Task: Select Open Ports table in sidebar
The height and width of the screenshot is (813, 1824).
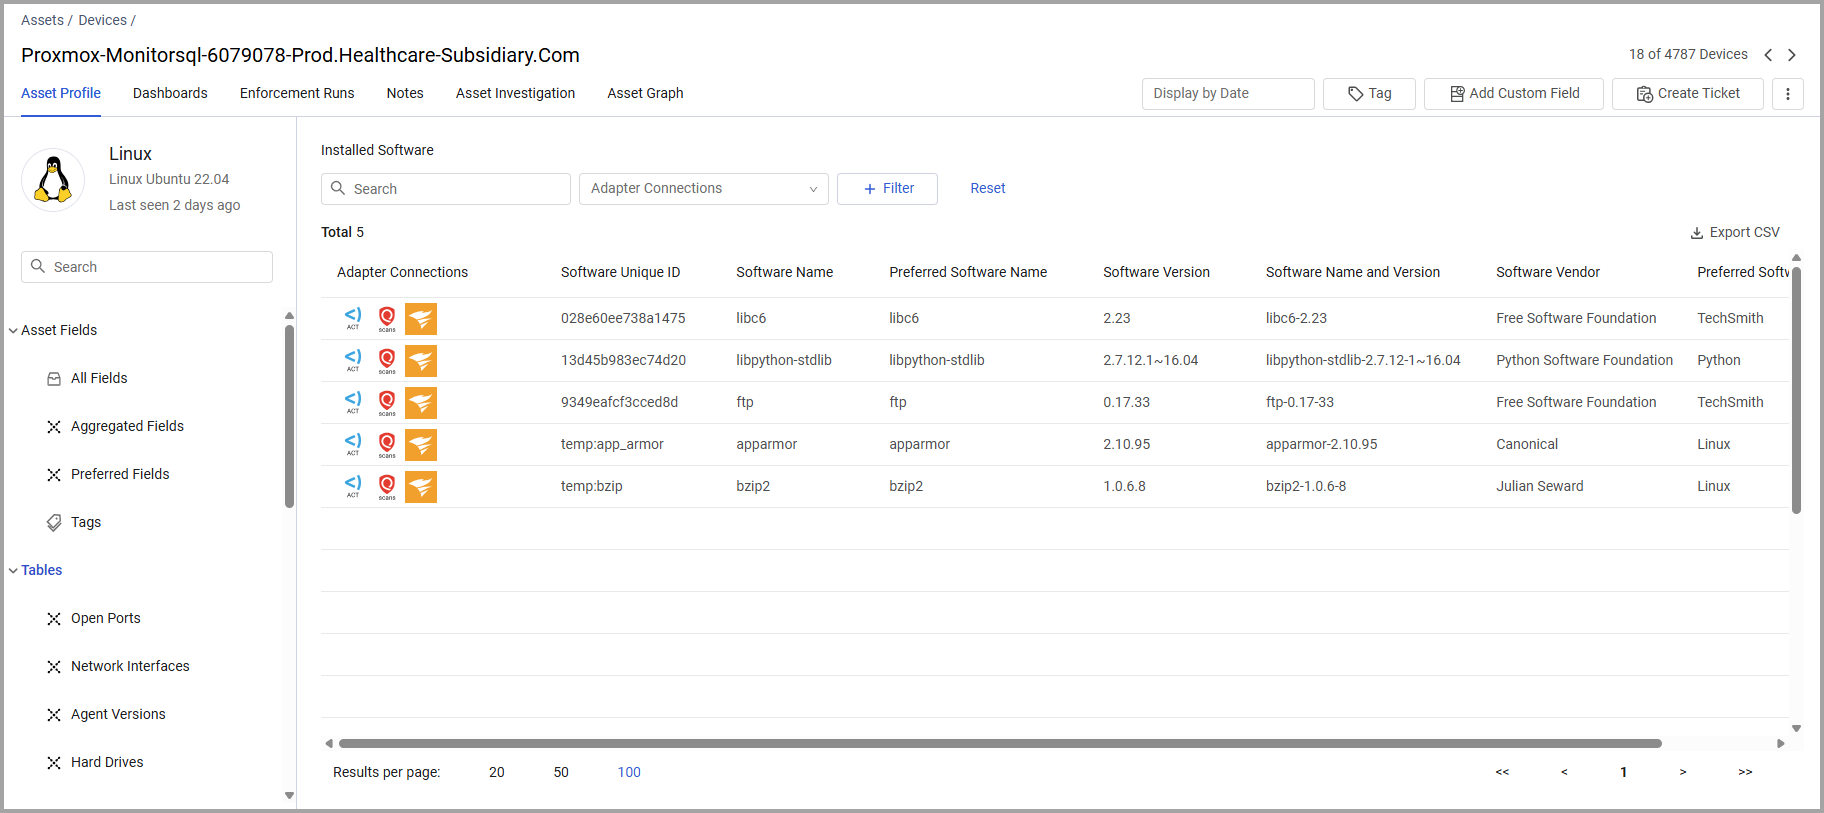Action: (106, 618)
